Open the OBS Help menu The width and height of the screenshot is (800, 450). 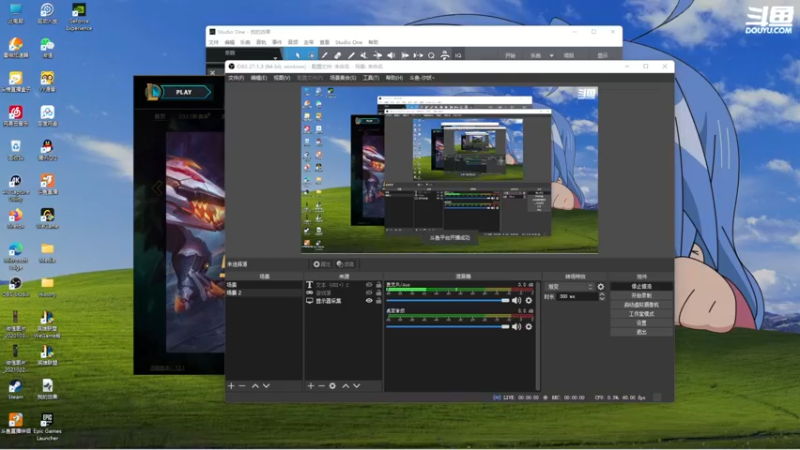(x=394, y=78)
